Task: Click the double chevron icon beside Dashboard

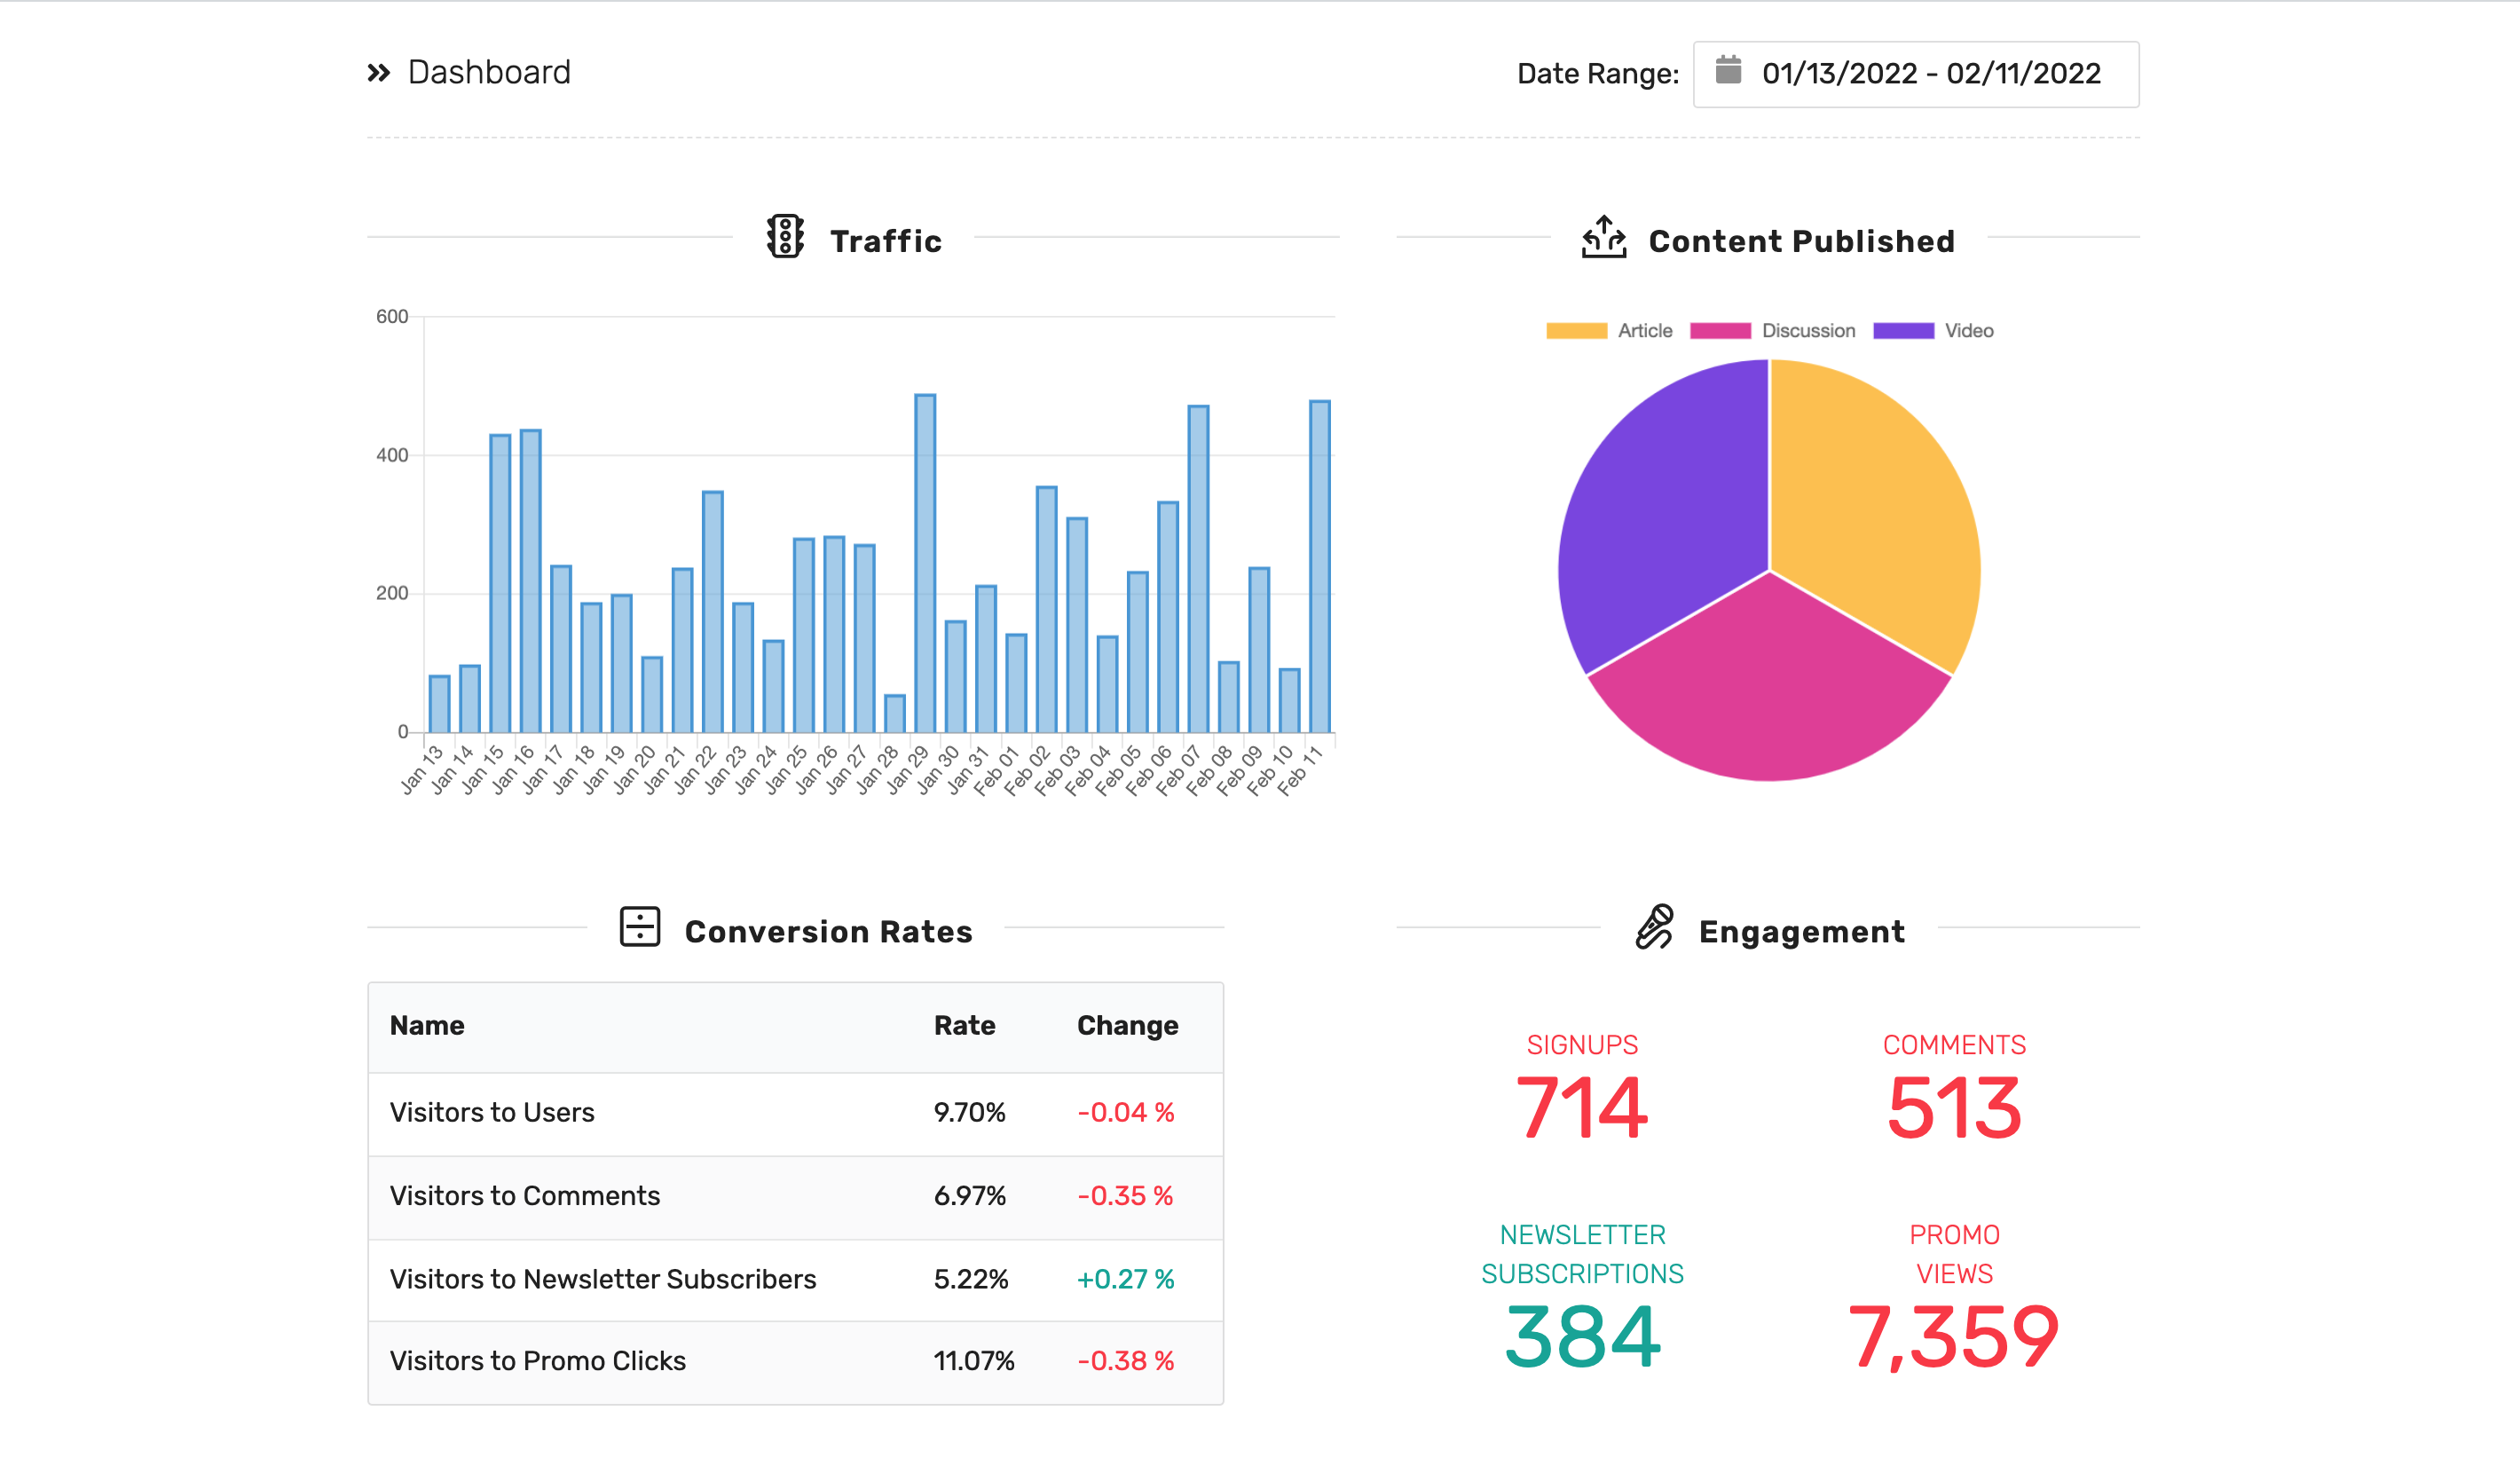Action: 378,73
